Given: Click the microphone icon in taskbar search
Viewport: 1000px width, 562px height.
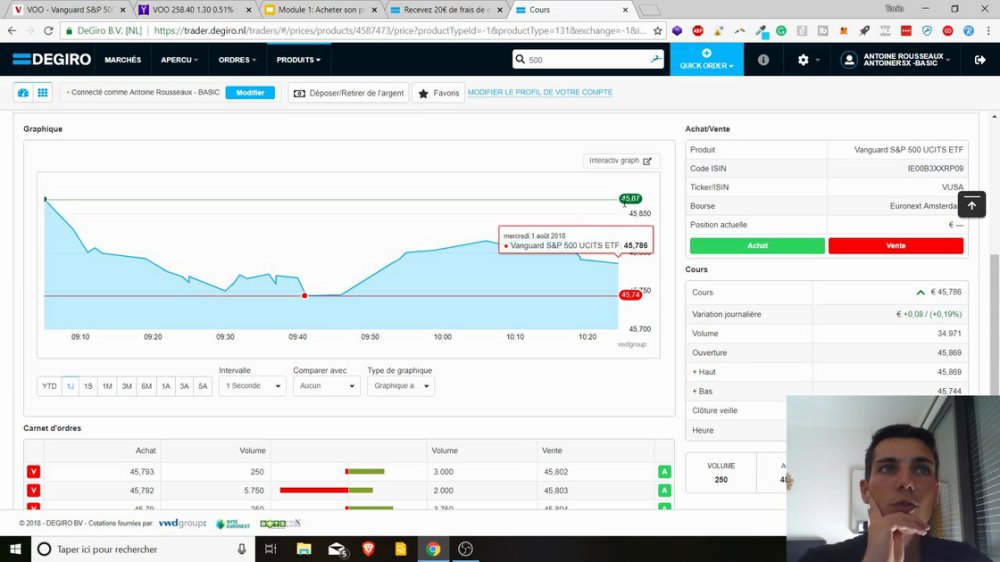Looking at the screenshot, I should pos(242,549).
